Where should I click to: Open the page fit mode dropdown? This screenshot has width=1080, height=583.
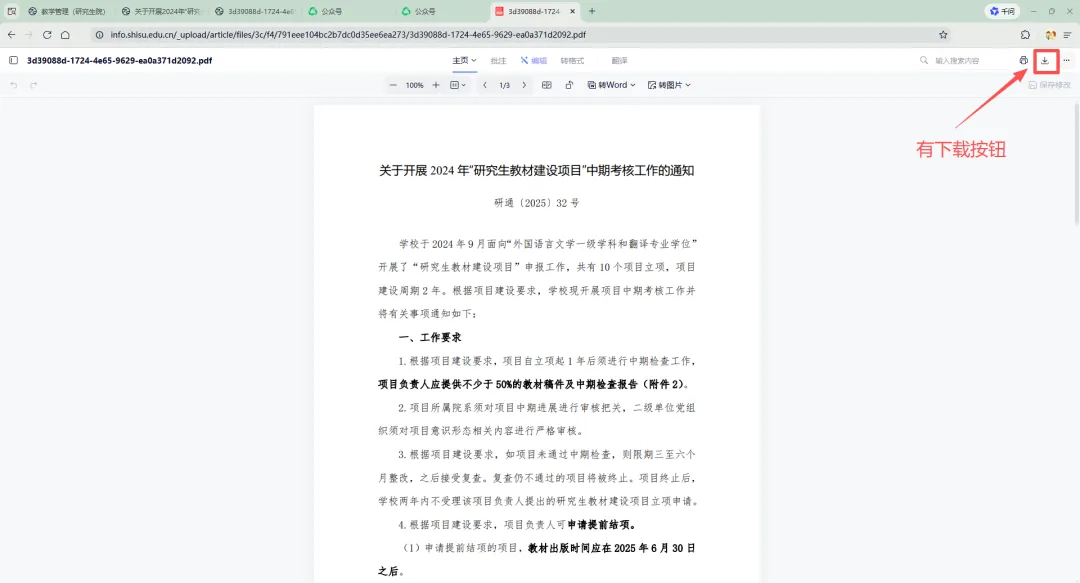(458, 85)
